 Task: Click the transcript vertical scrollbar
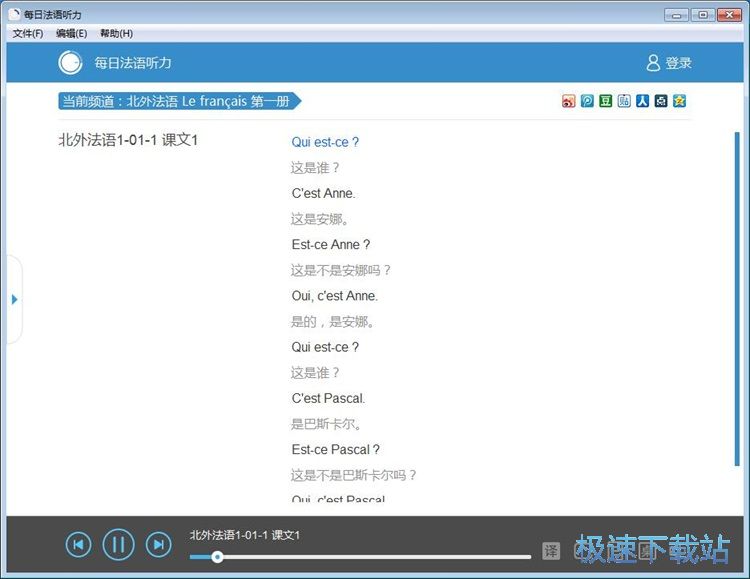pos(737,299)
